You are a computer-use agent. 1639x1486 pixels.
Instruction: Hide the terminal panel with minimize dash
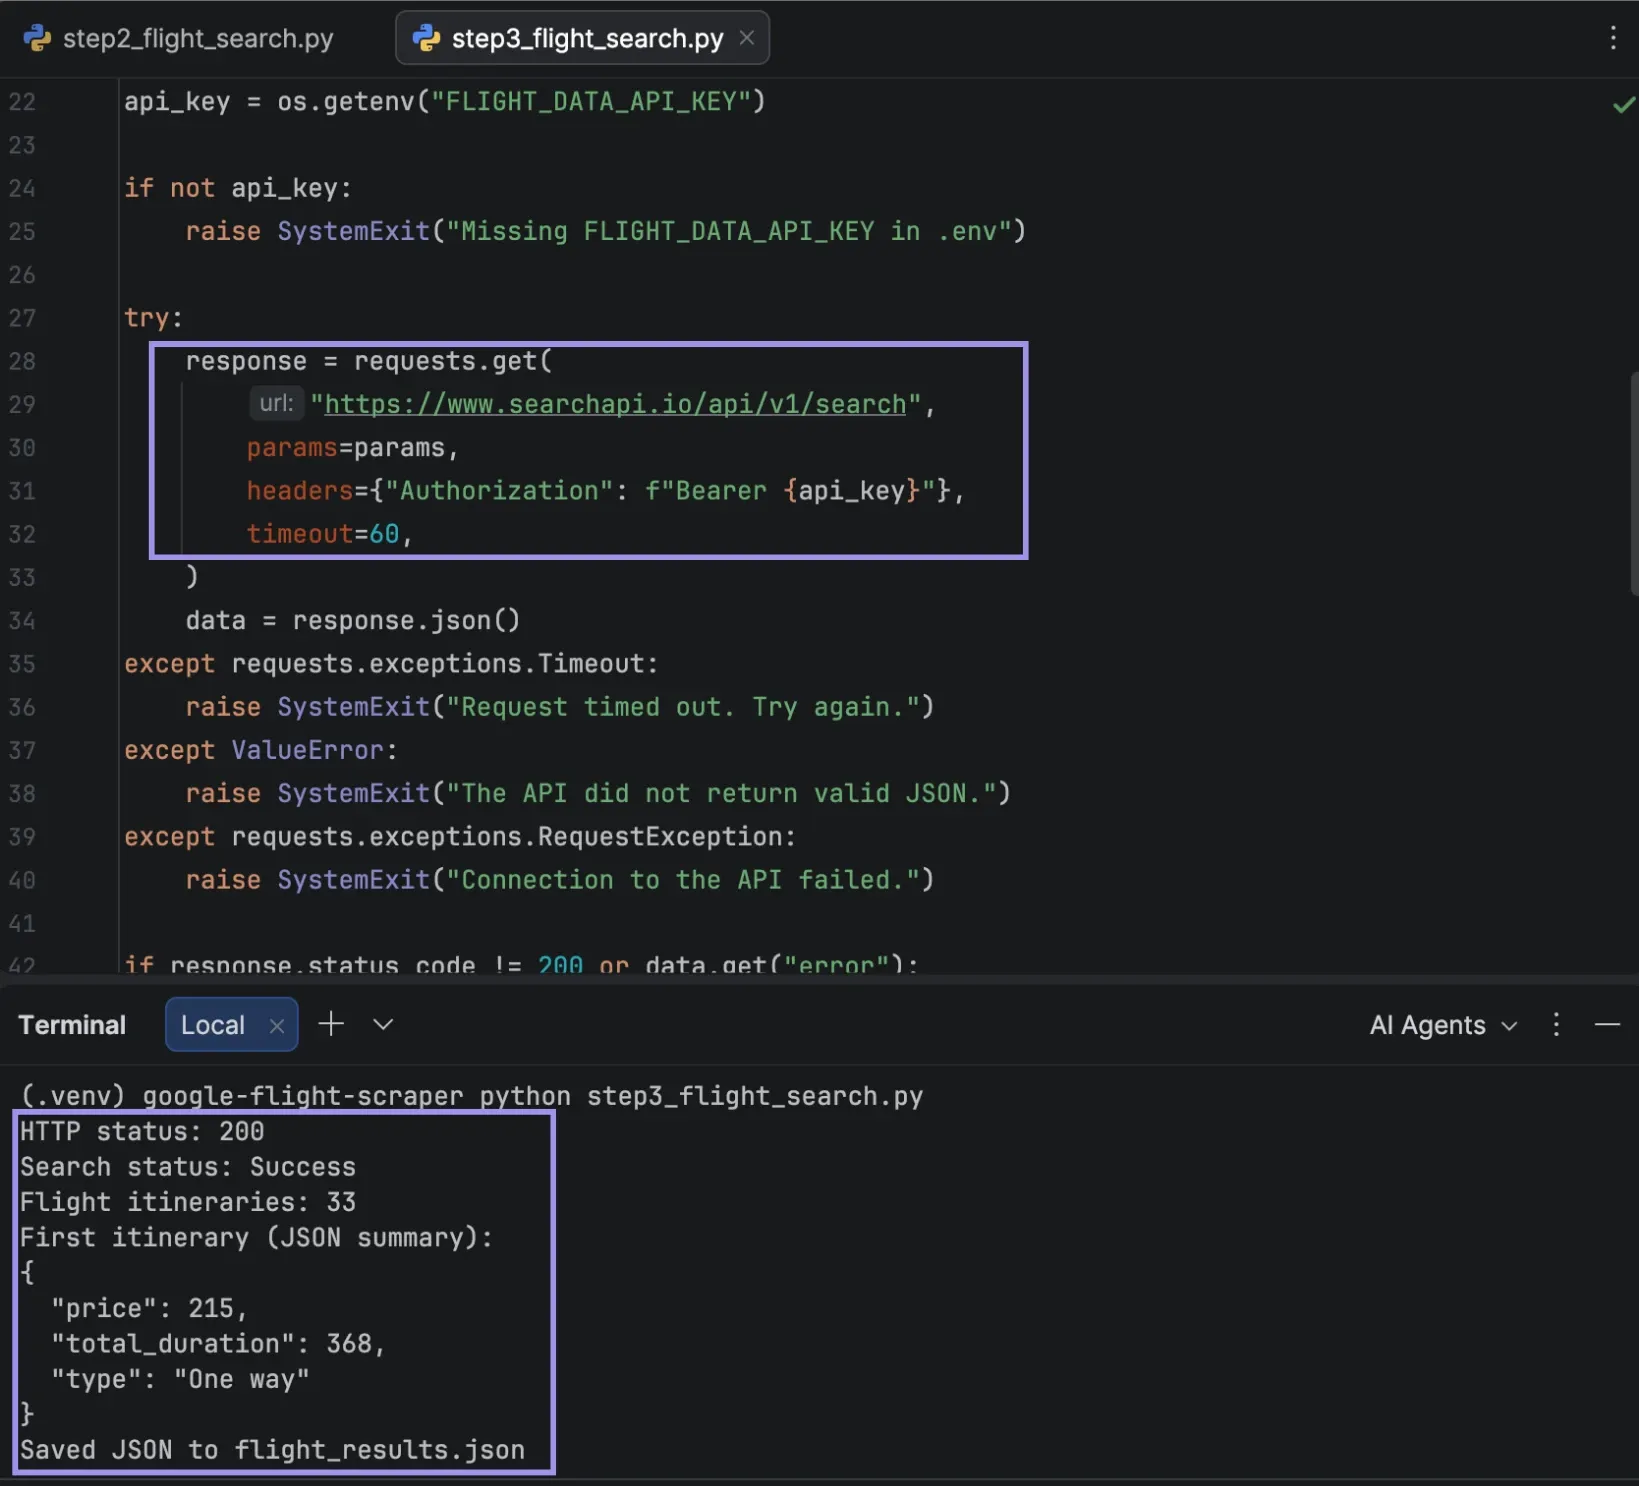pyautogui.click(x=1607, y=1024)
